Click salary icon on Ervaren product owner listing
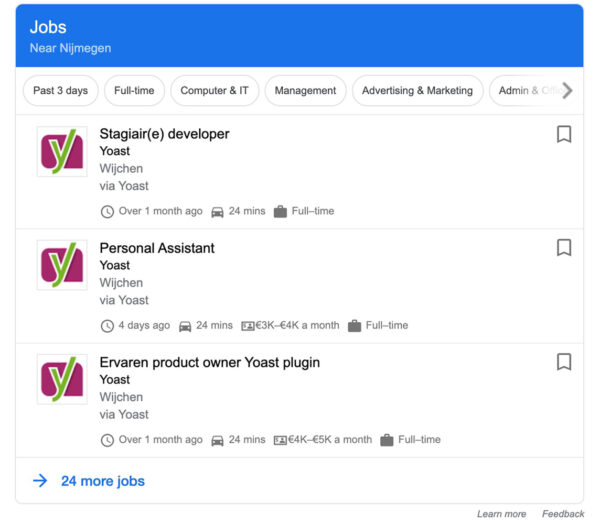 tap(280, 440)
